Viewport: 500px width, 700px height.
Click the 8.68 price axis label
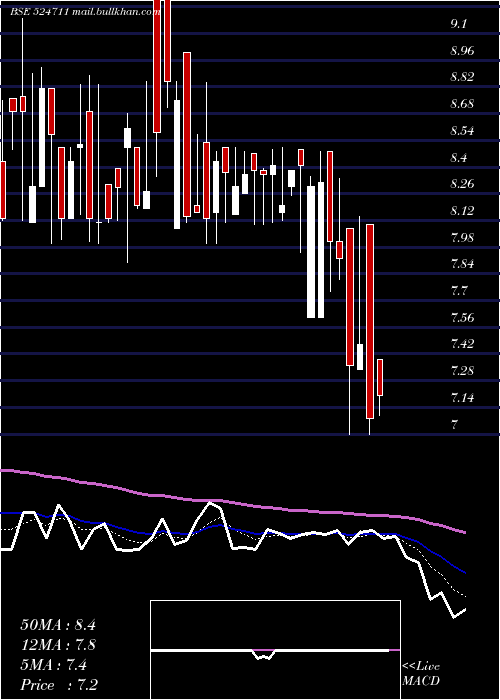click(462, 104)
